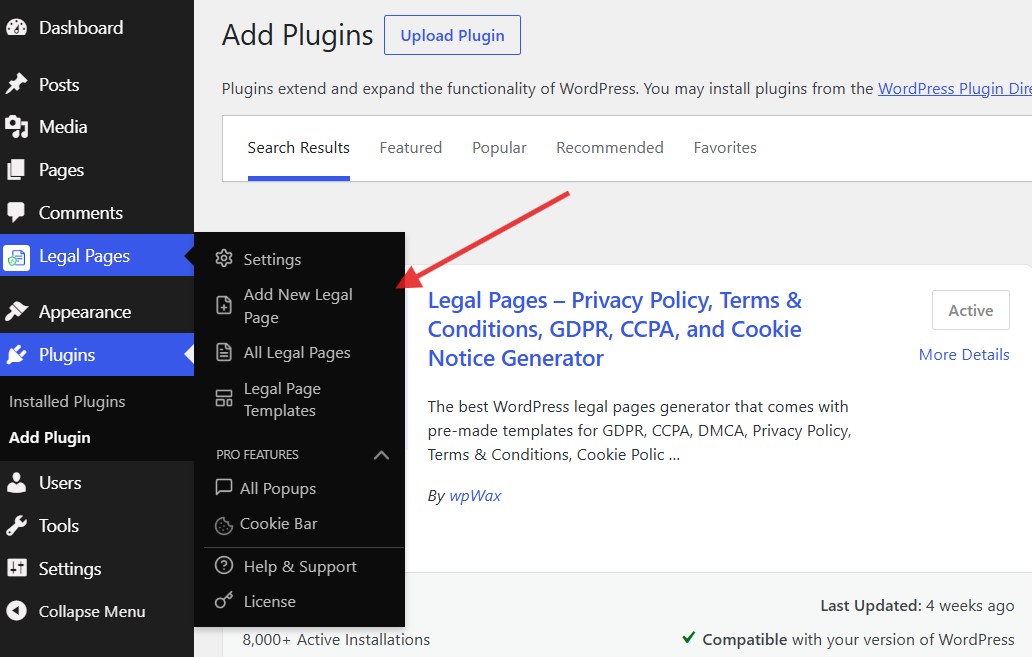Click the Active plugin status button
The width and height of the screenshot is (1032, 657).
[970, 310]
